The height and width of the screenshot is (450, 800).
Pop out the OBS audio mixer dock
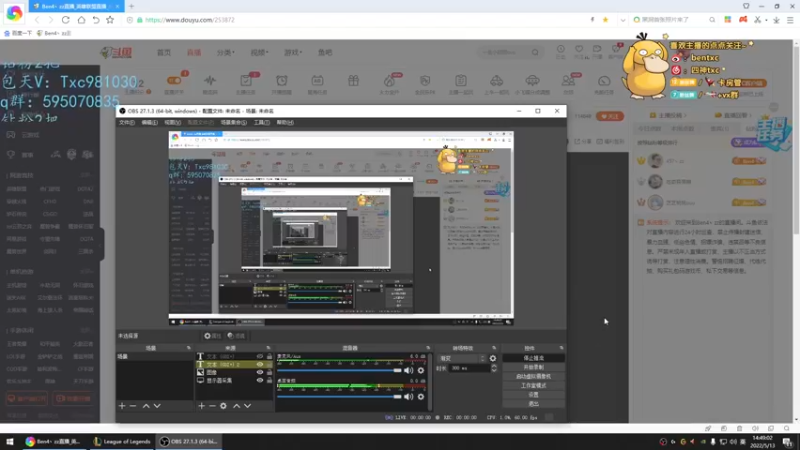(x=428, y=348)
